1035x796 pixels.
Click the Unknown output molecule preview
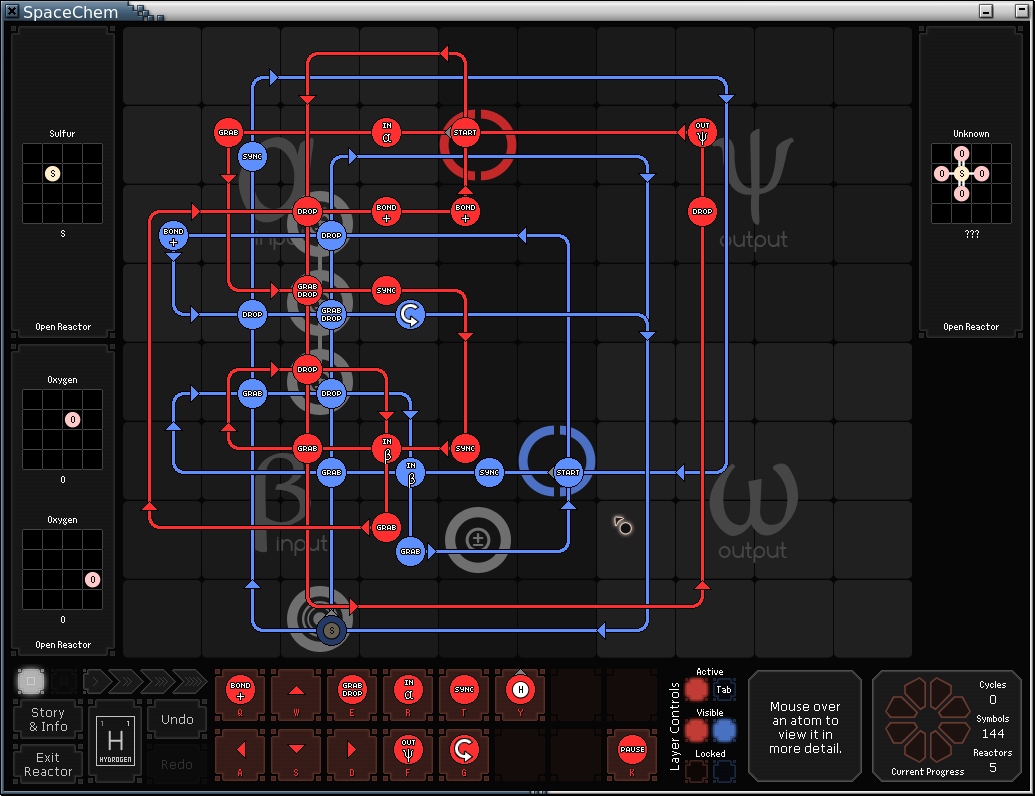(x=971, y=183)
